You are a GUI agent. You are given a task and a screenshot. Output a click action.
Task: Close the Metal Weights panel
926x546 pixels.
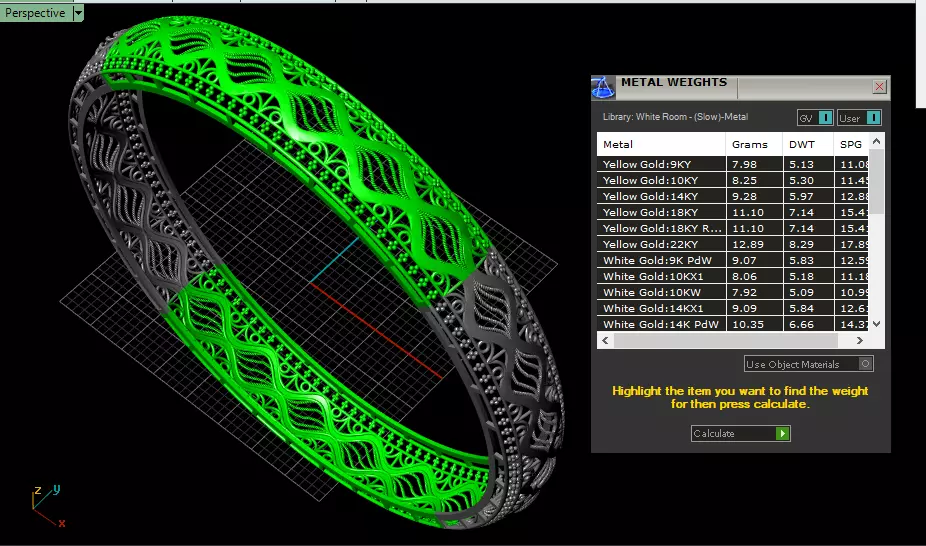[879, 87]
